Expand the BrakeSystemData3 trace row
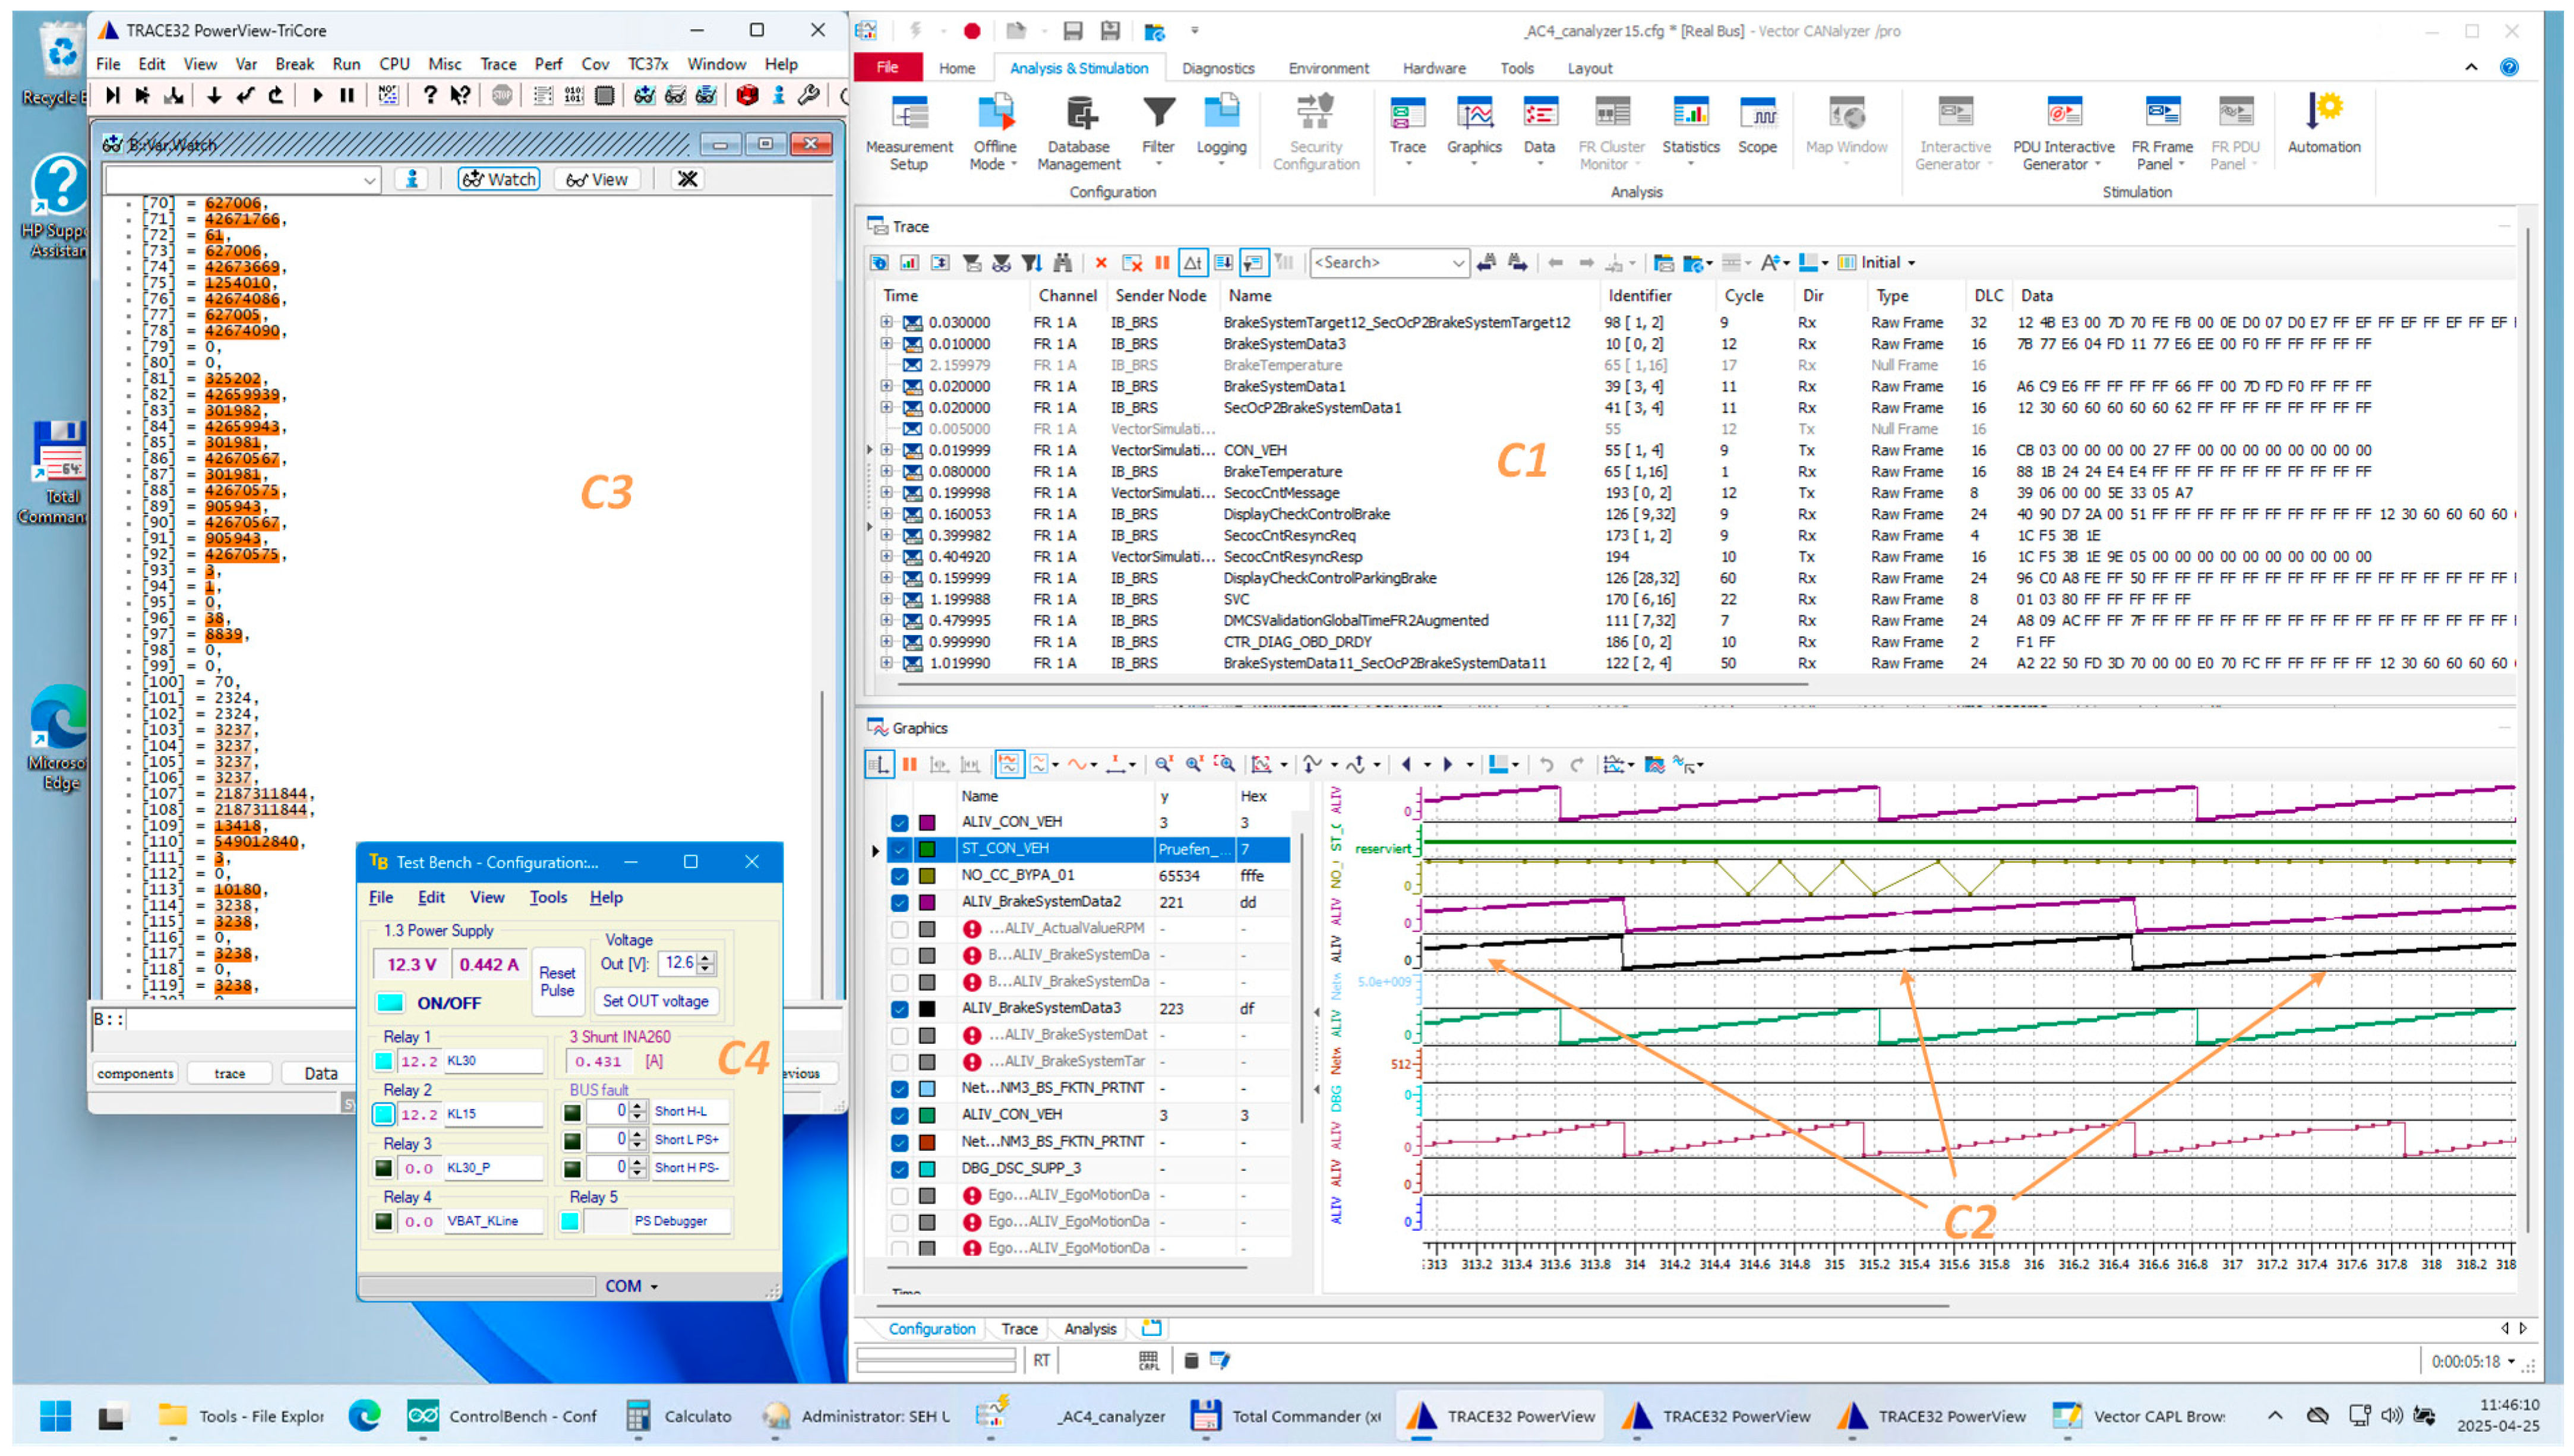The image size is (2574, 1456). coord(886,344)
